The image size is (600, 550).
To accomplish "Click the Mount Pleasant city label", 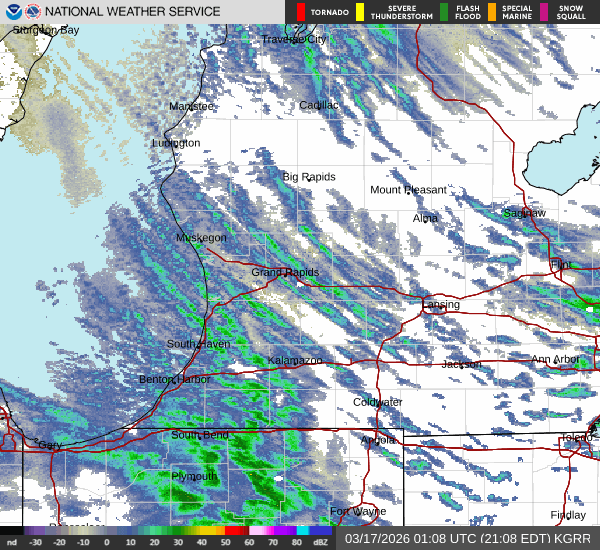I will [x=408, y=190].
